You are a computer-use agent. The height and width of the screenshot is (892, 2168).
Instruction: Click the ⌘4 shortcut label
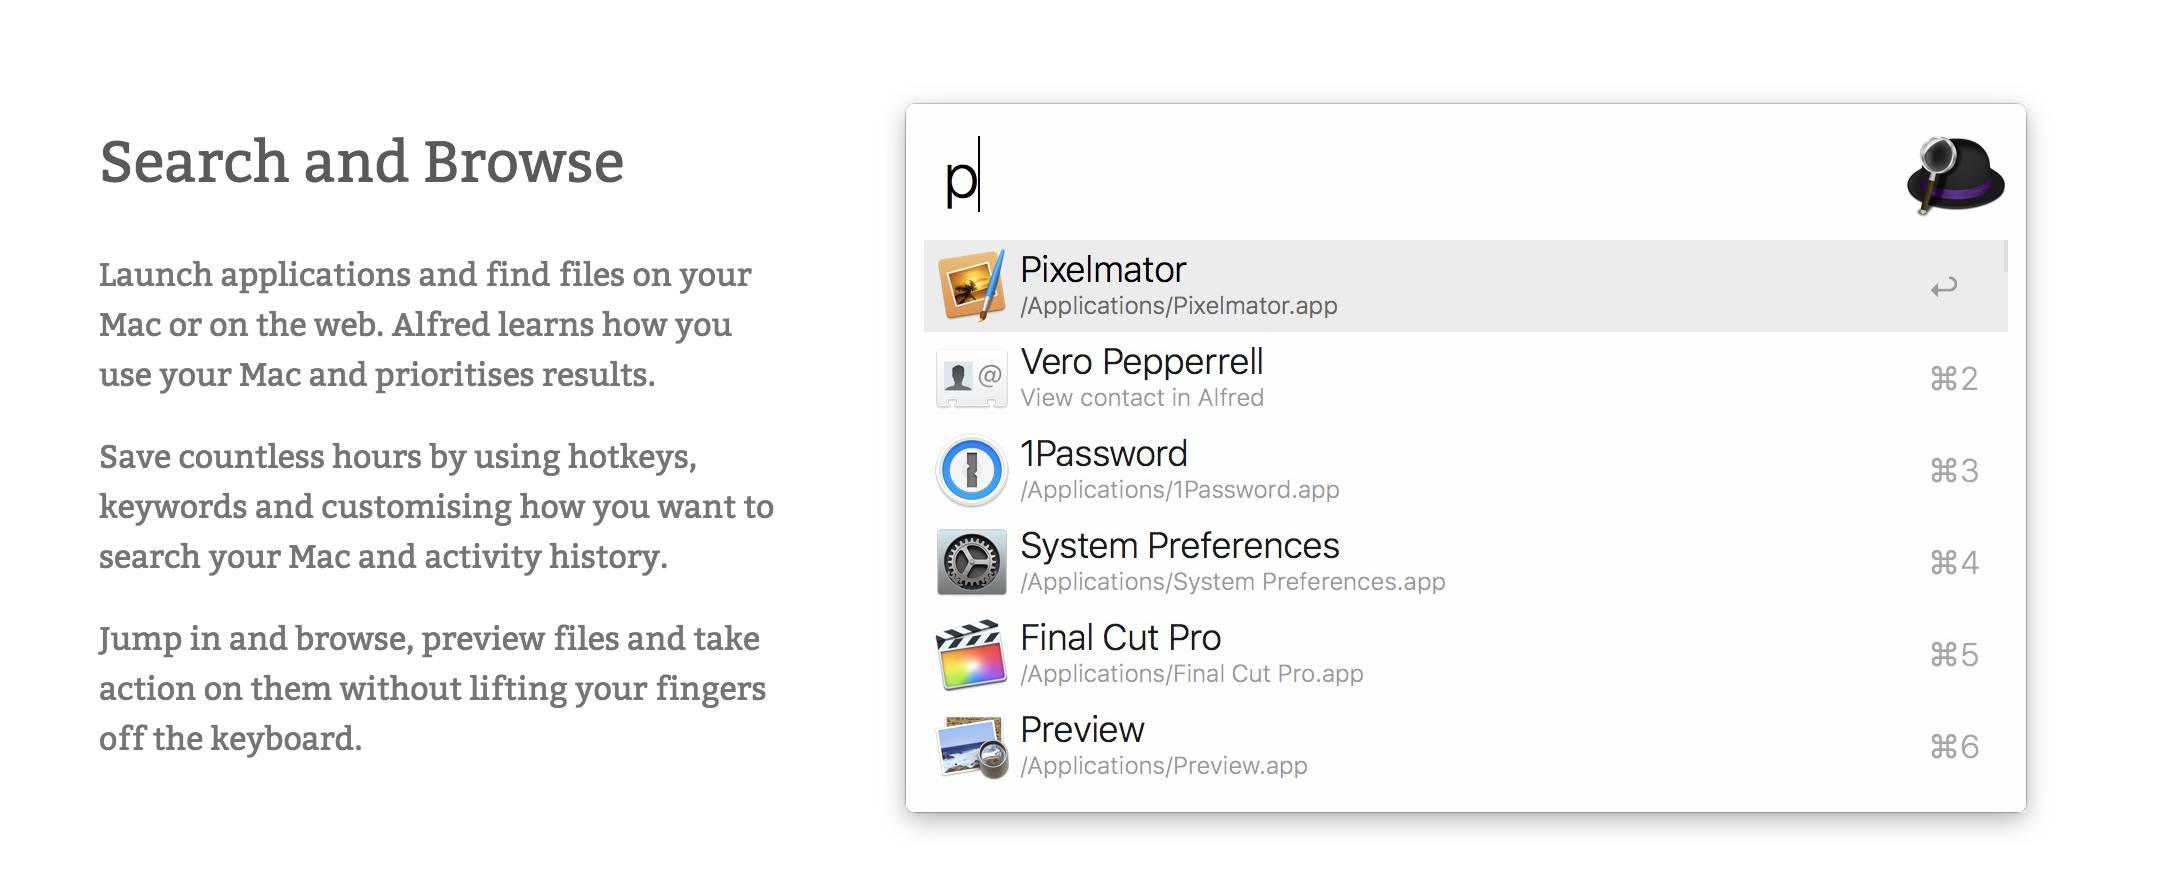tap(1953, 563)
